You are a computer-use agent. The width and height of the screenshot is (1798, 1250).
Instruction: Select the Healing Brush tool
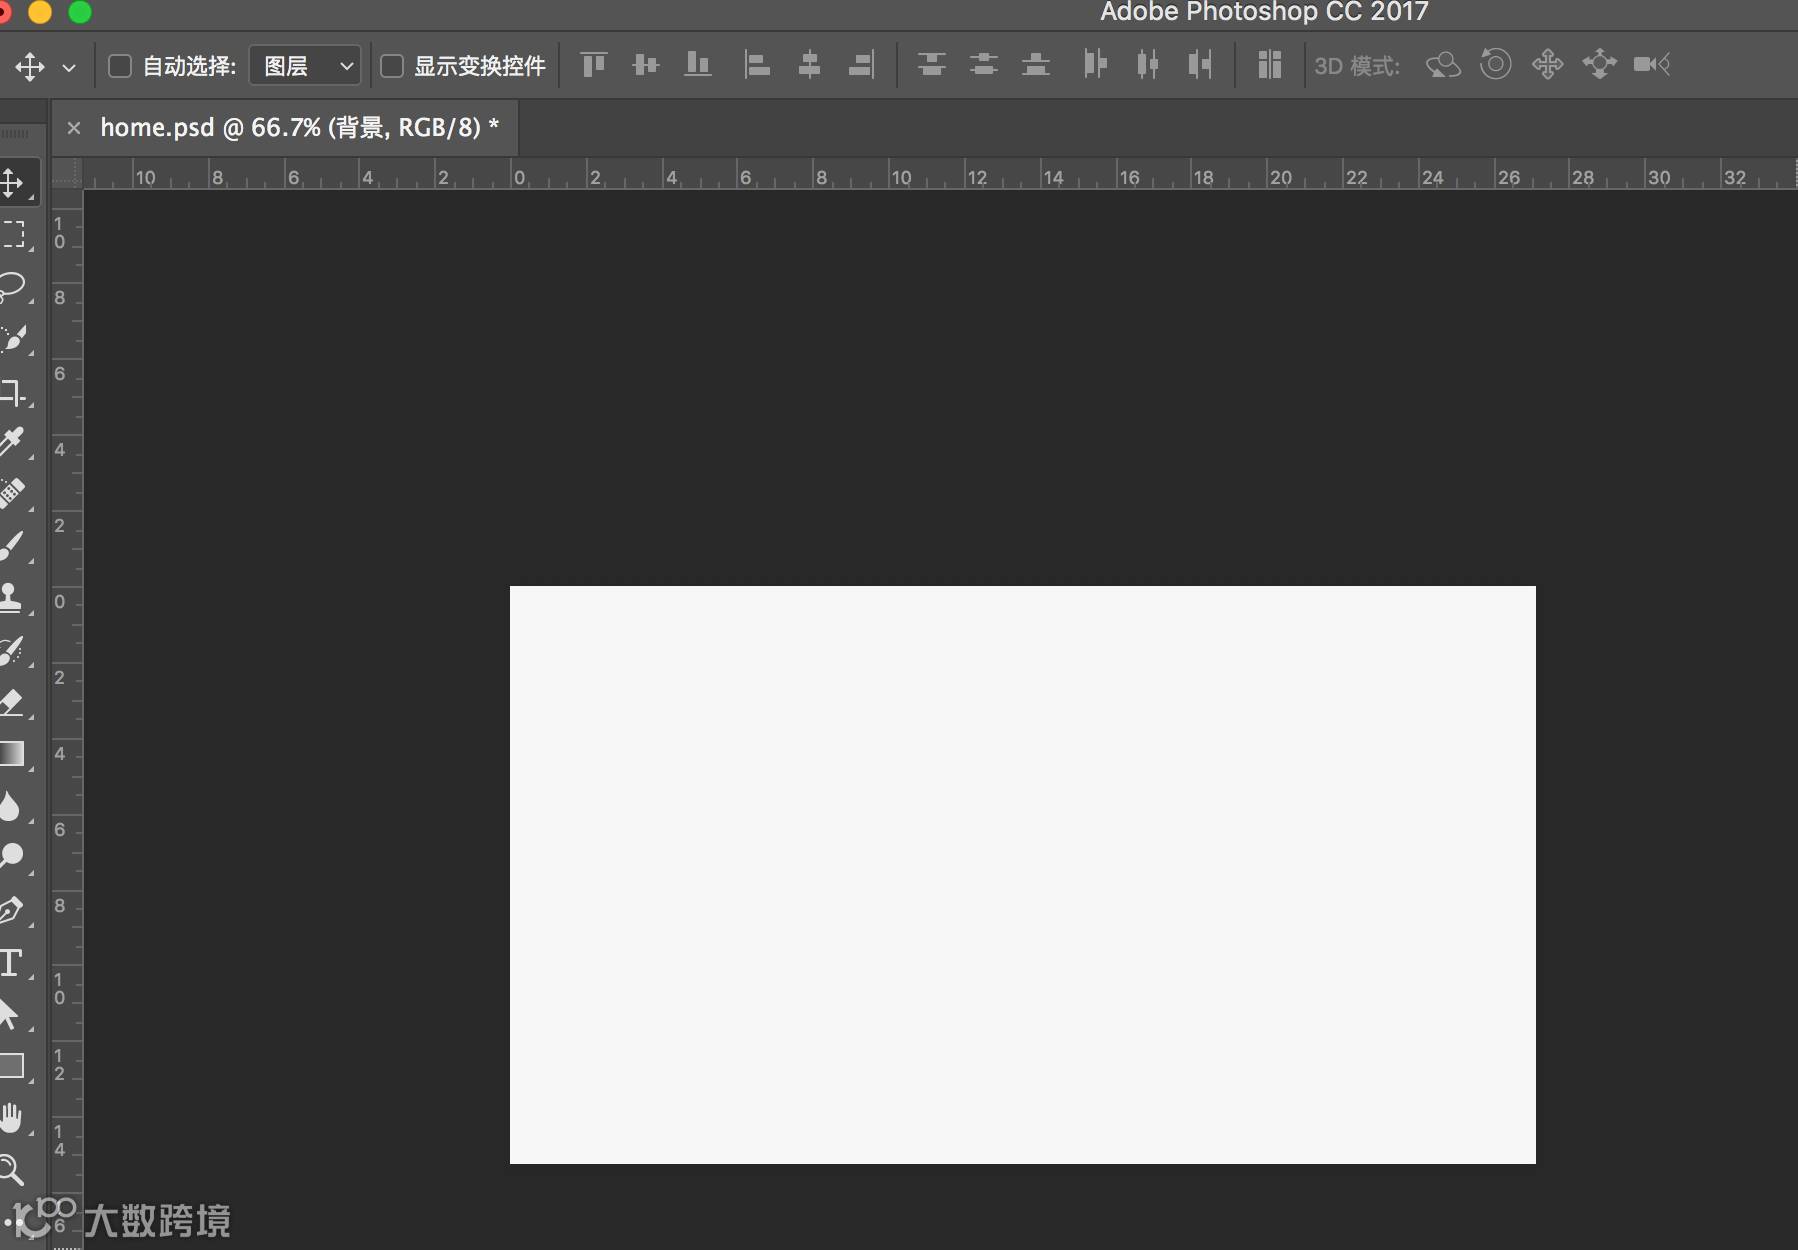coord(14,493)
